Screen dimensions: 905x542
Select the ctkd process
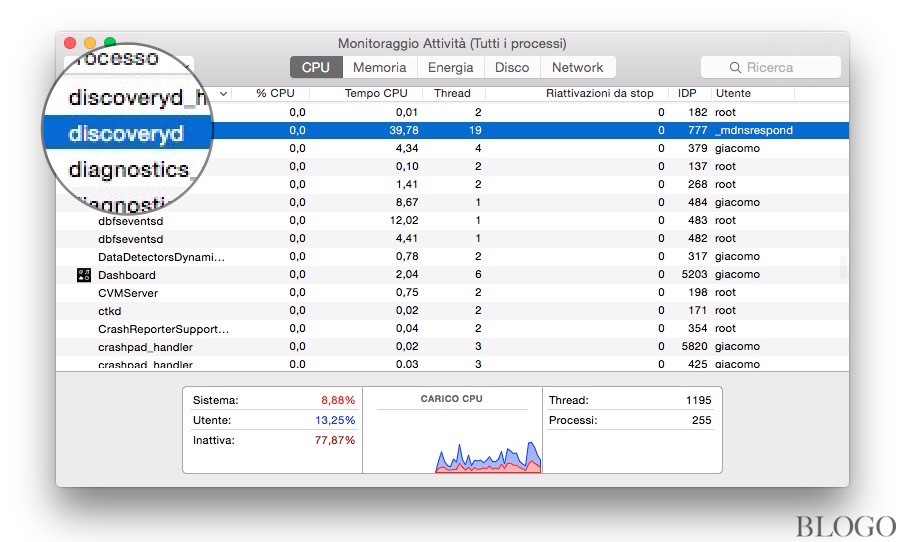tap(110, 311)
